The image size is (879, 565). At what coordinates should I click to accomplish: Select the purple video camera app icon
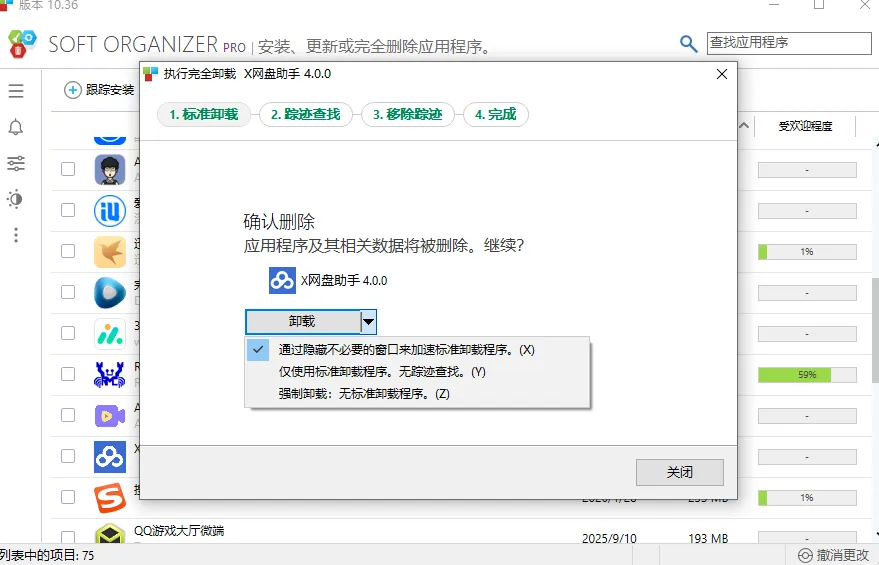point(110,416)
